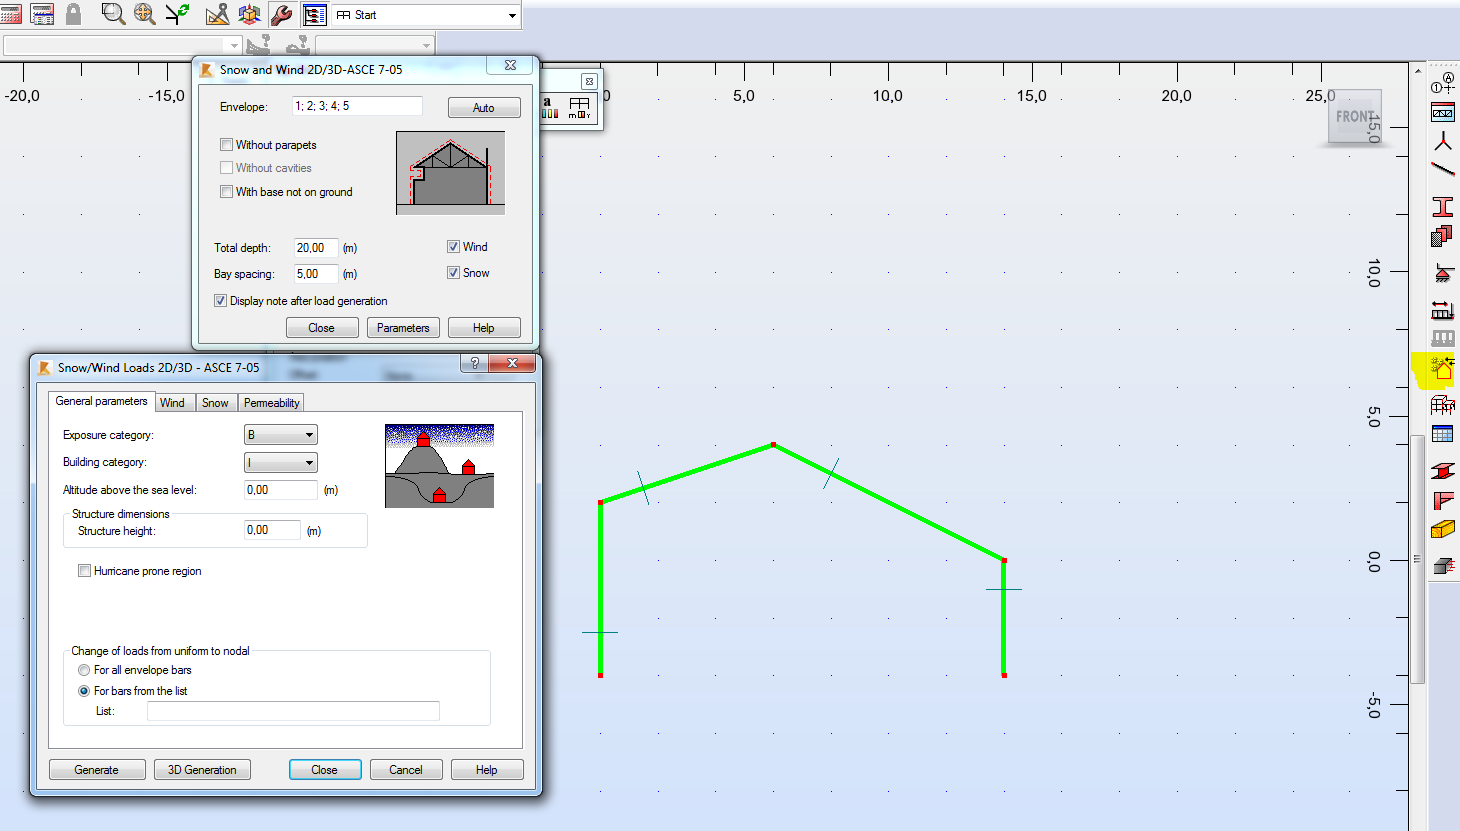Click the yellow timber block icon
The width and height of the screenshot is (1460, 831).
click(x=1443, y=529)
